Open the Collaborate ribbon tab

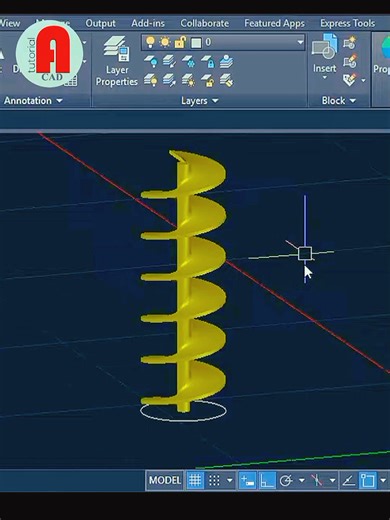204,23
